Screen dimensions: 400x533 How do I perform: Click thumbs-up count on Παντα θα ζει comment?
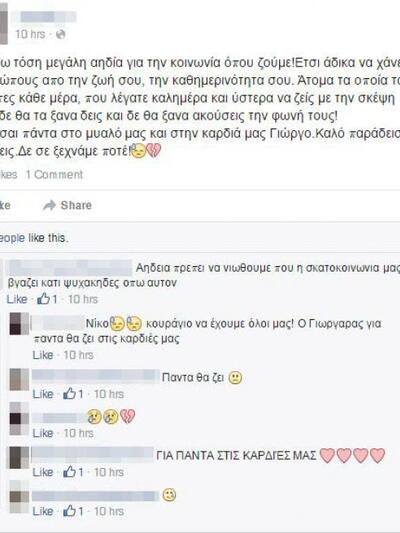pyautogui.click(x=73, y=394)
